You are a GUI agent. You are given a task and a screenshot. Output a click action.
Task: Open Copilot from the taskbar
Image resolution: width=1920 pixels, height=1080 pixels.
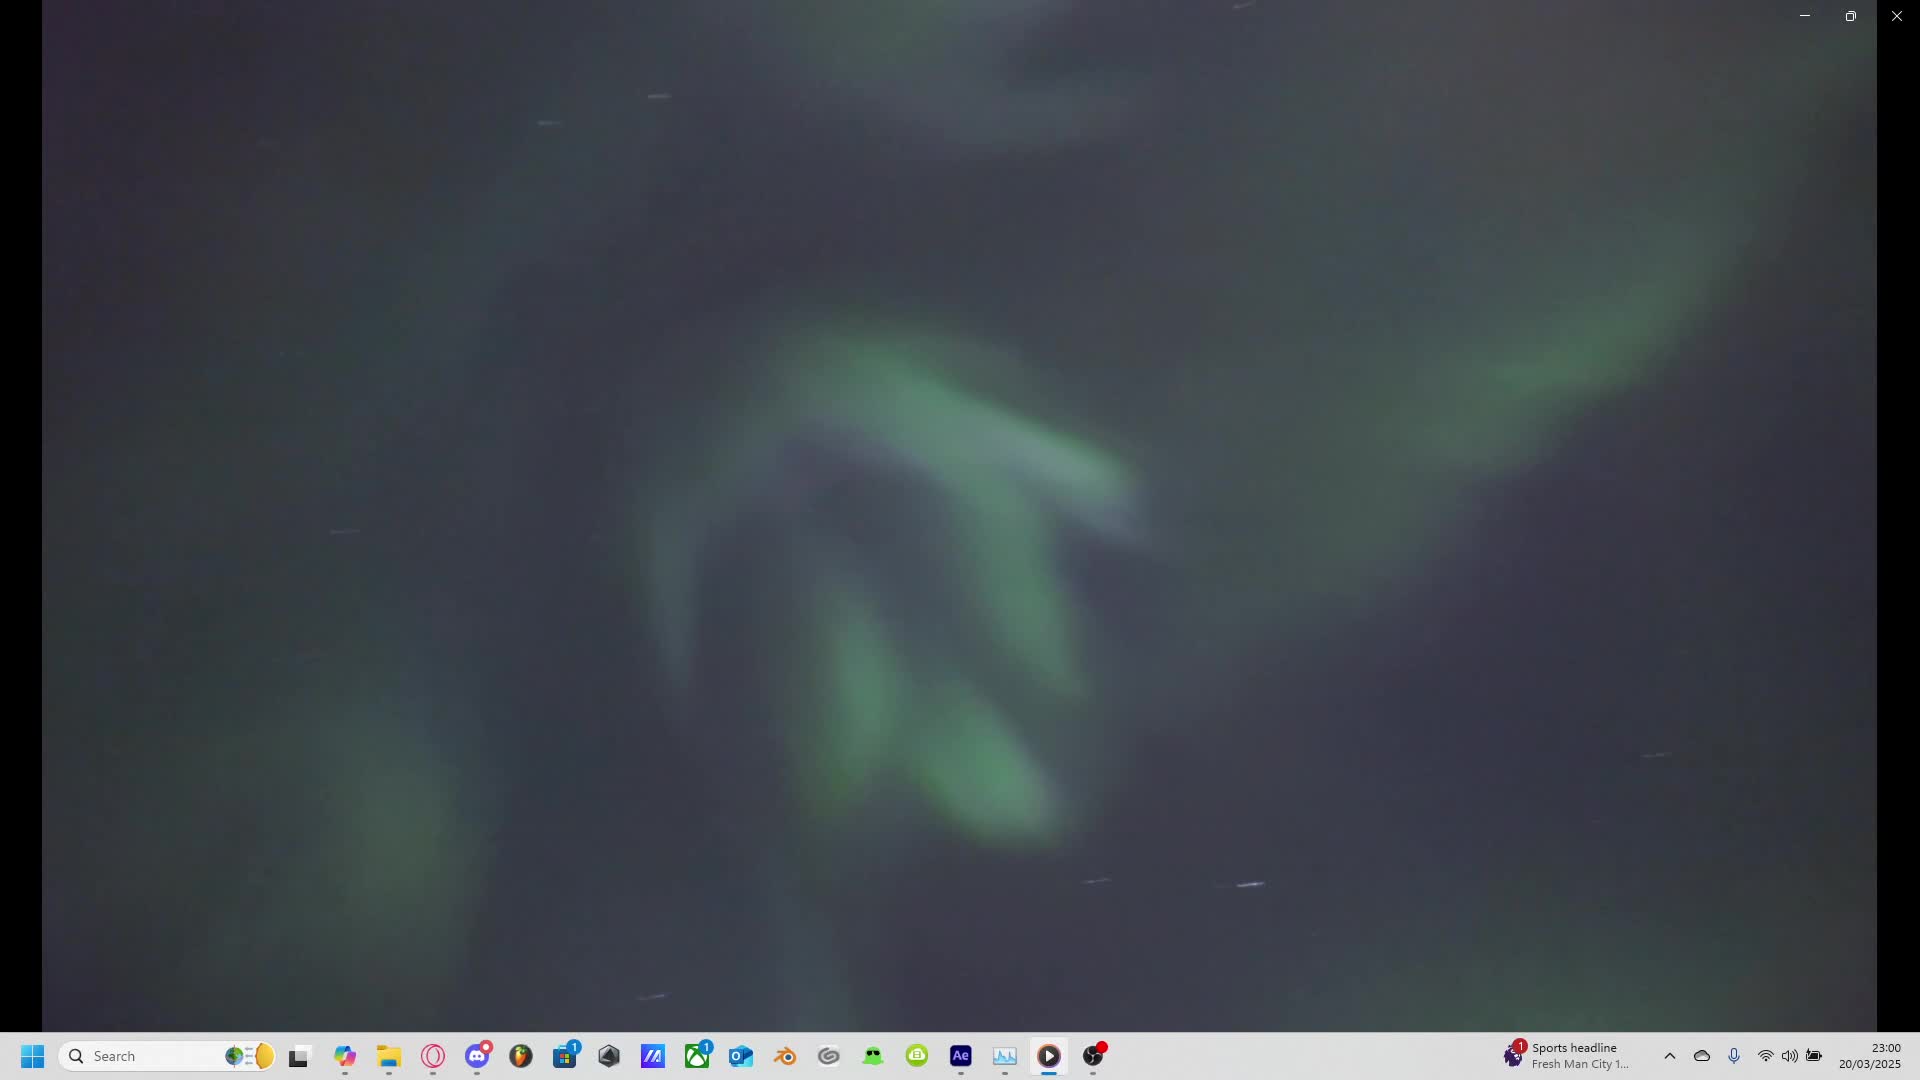coord(345,1056)
